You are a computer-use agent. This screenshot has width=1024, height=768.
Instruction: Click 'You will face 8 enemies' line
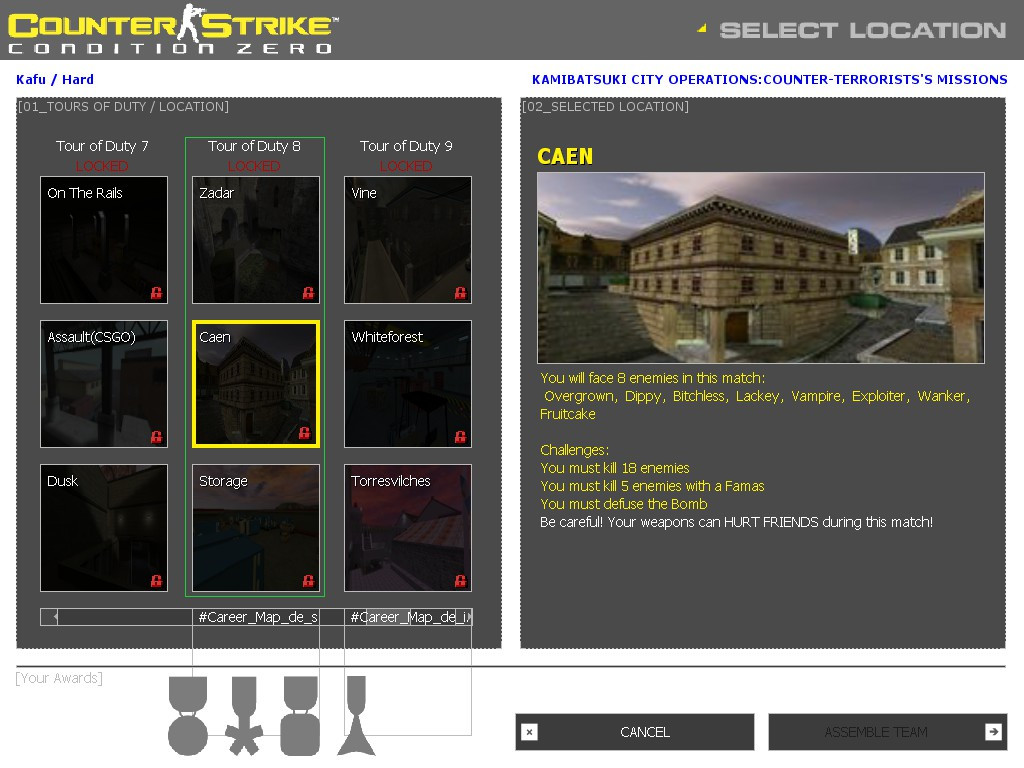coord(652,378)
